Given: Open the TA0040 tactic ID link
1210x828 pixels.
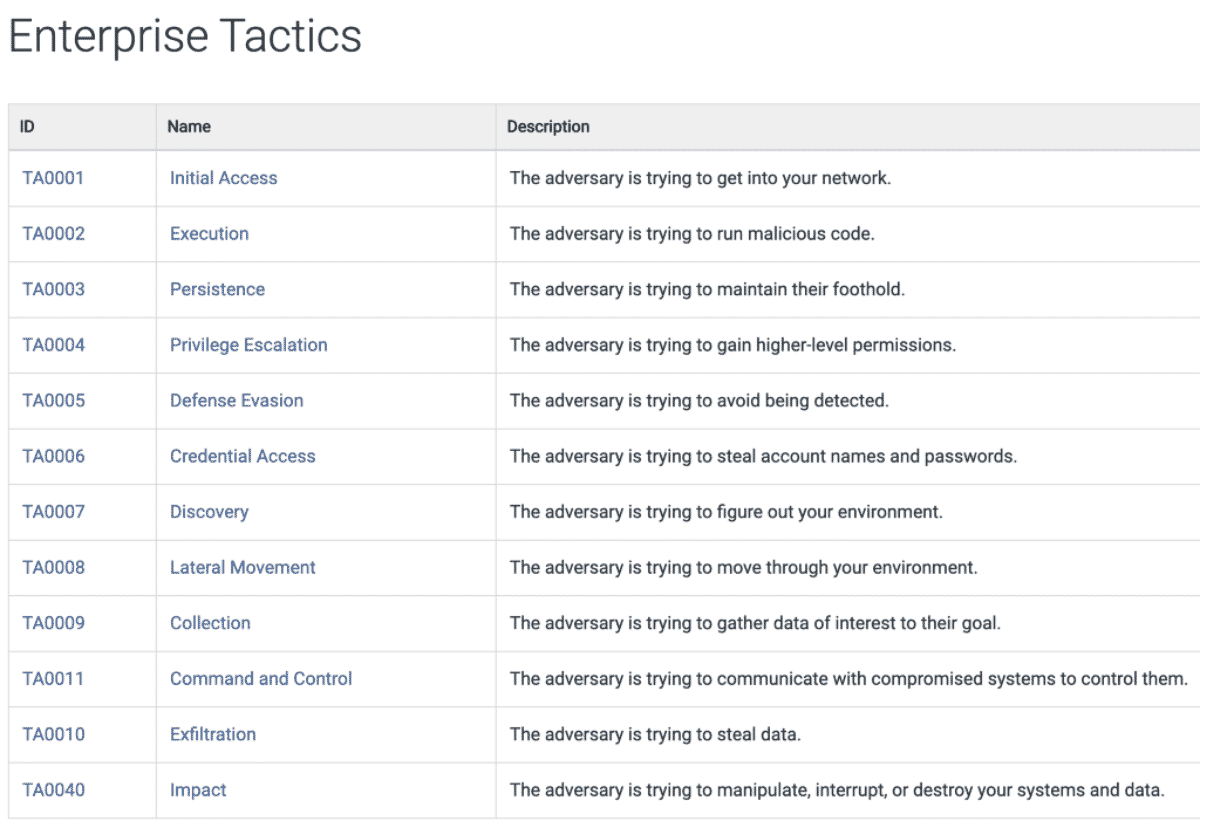Looking at the screenshot, I should [53, 790].
